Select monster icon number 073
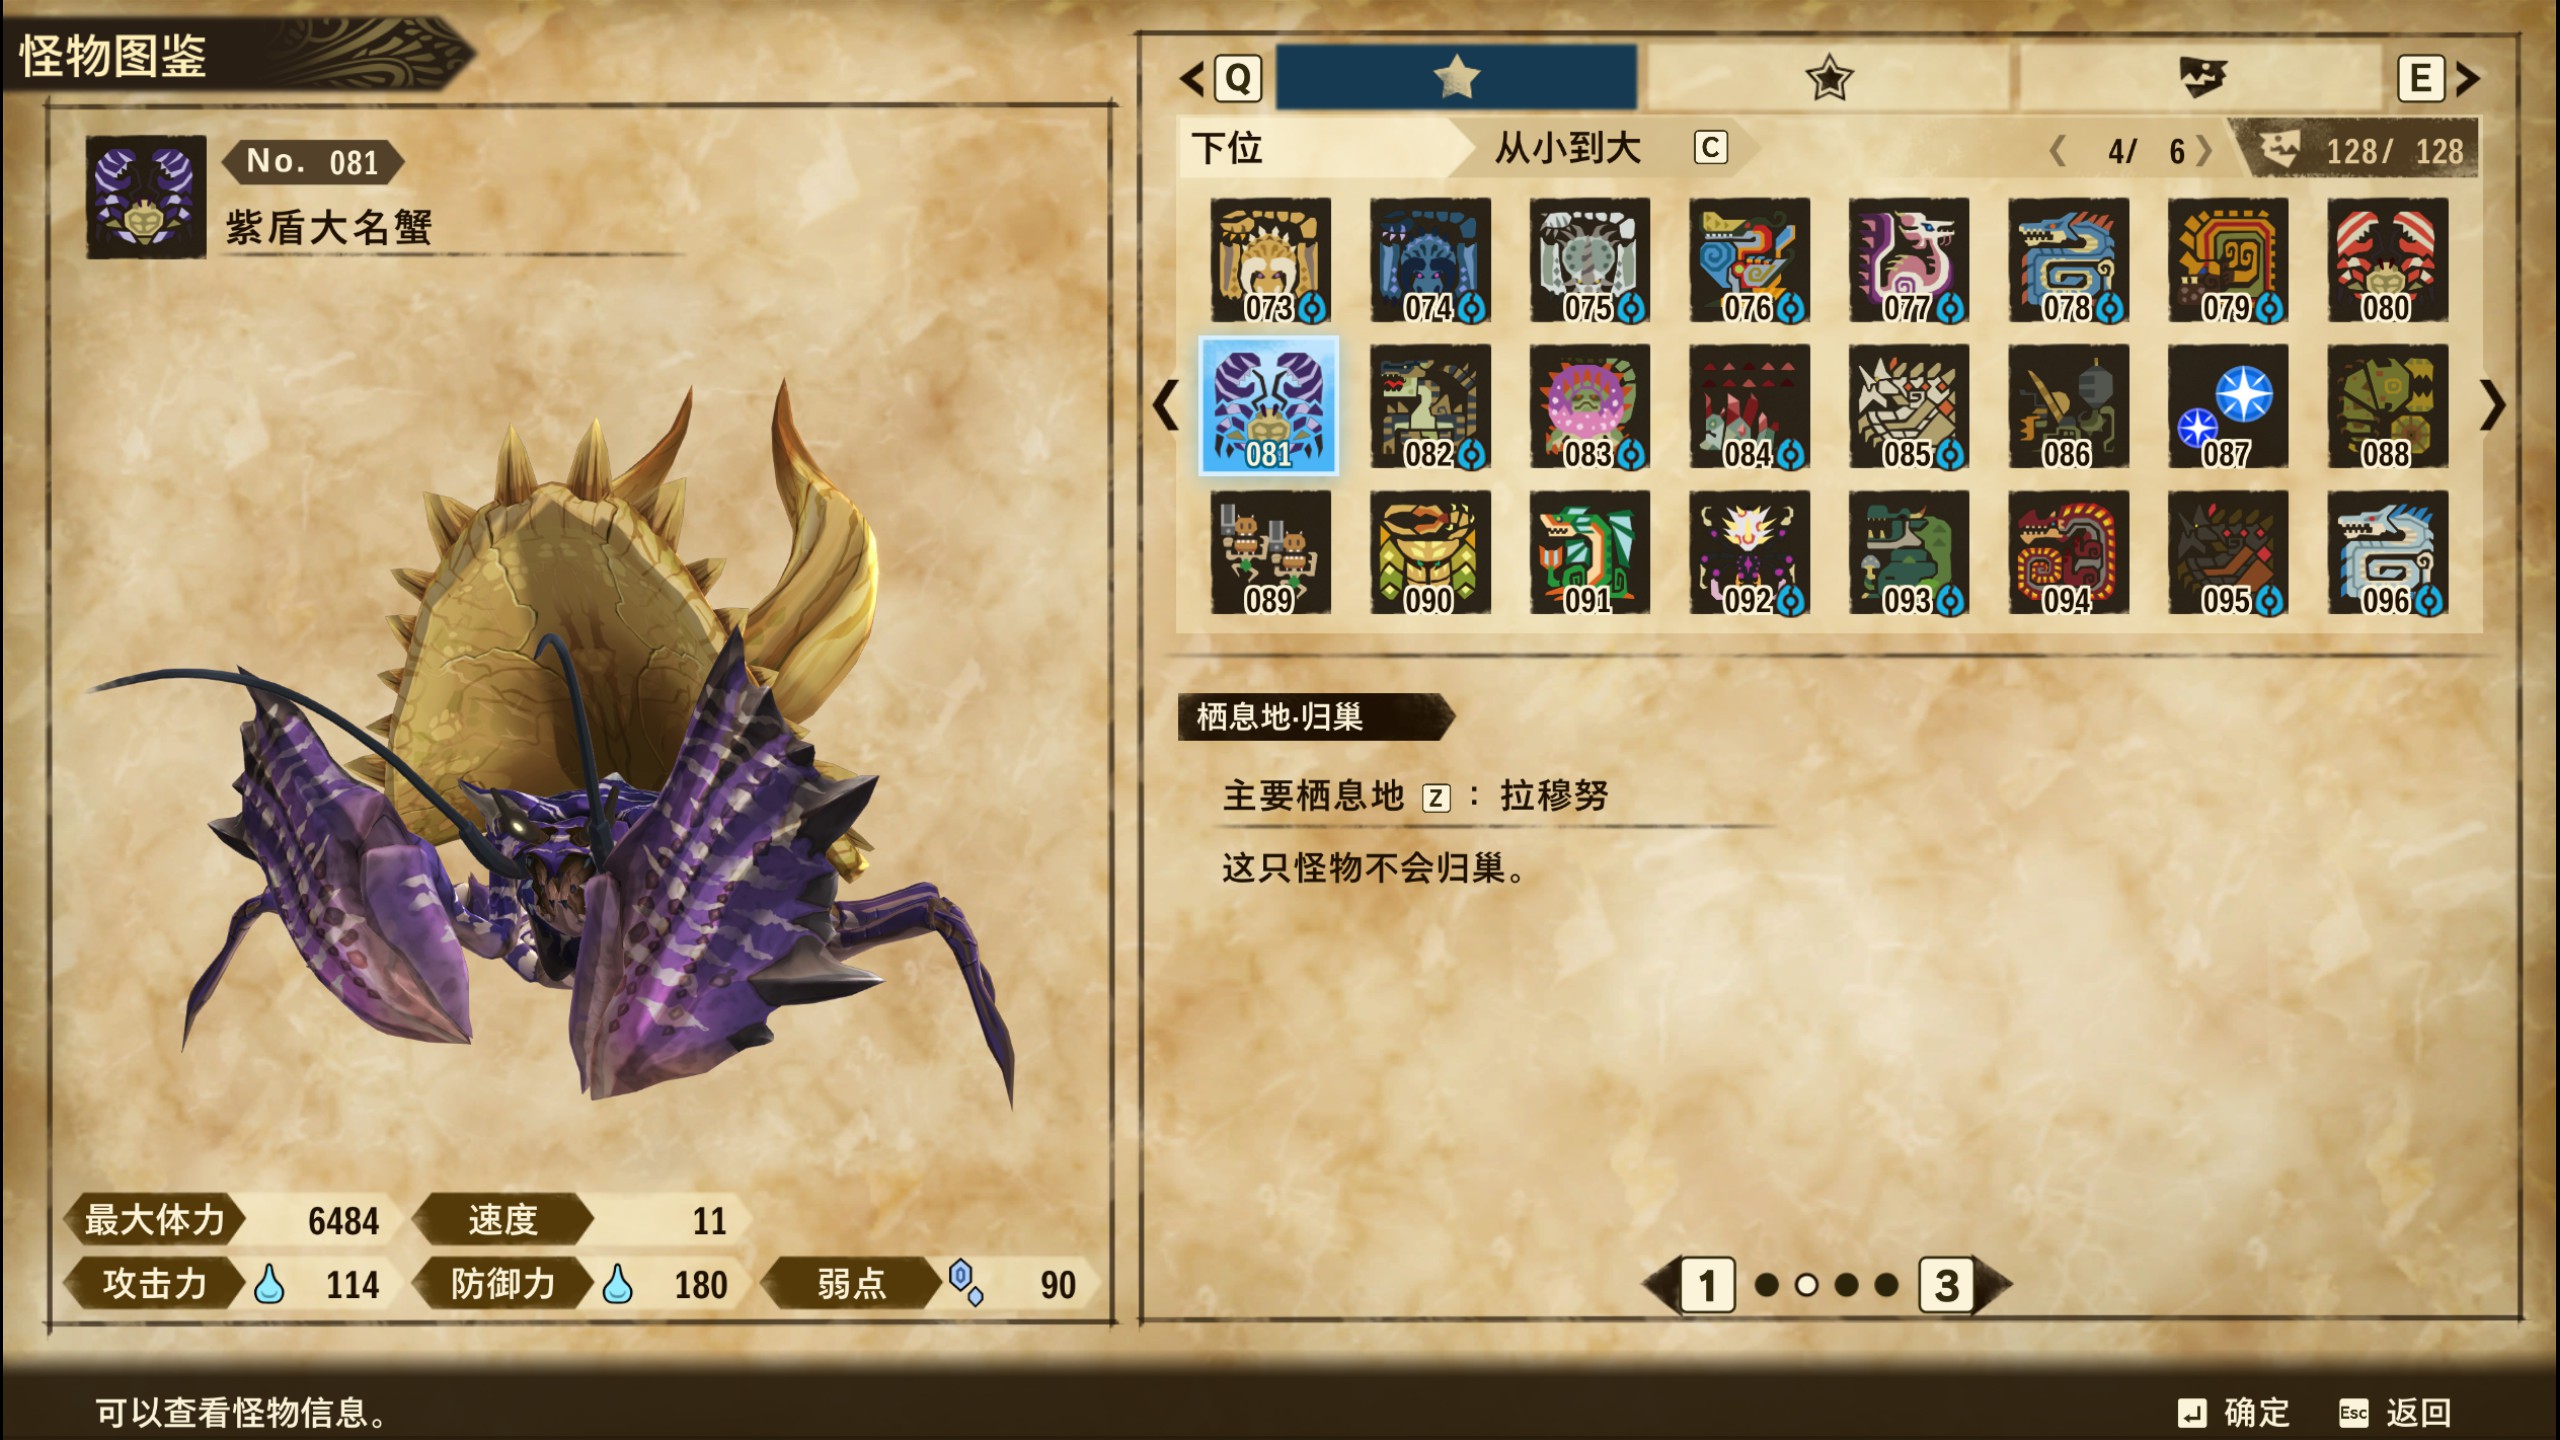 1270,260
